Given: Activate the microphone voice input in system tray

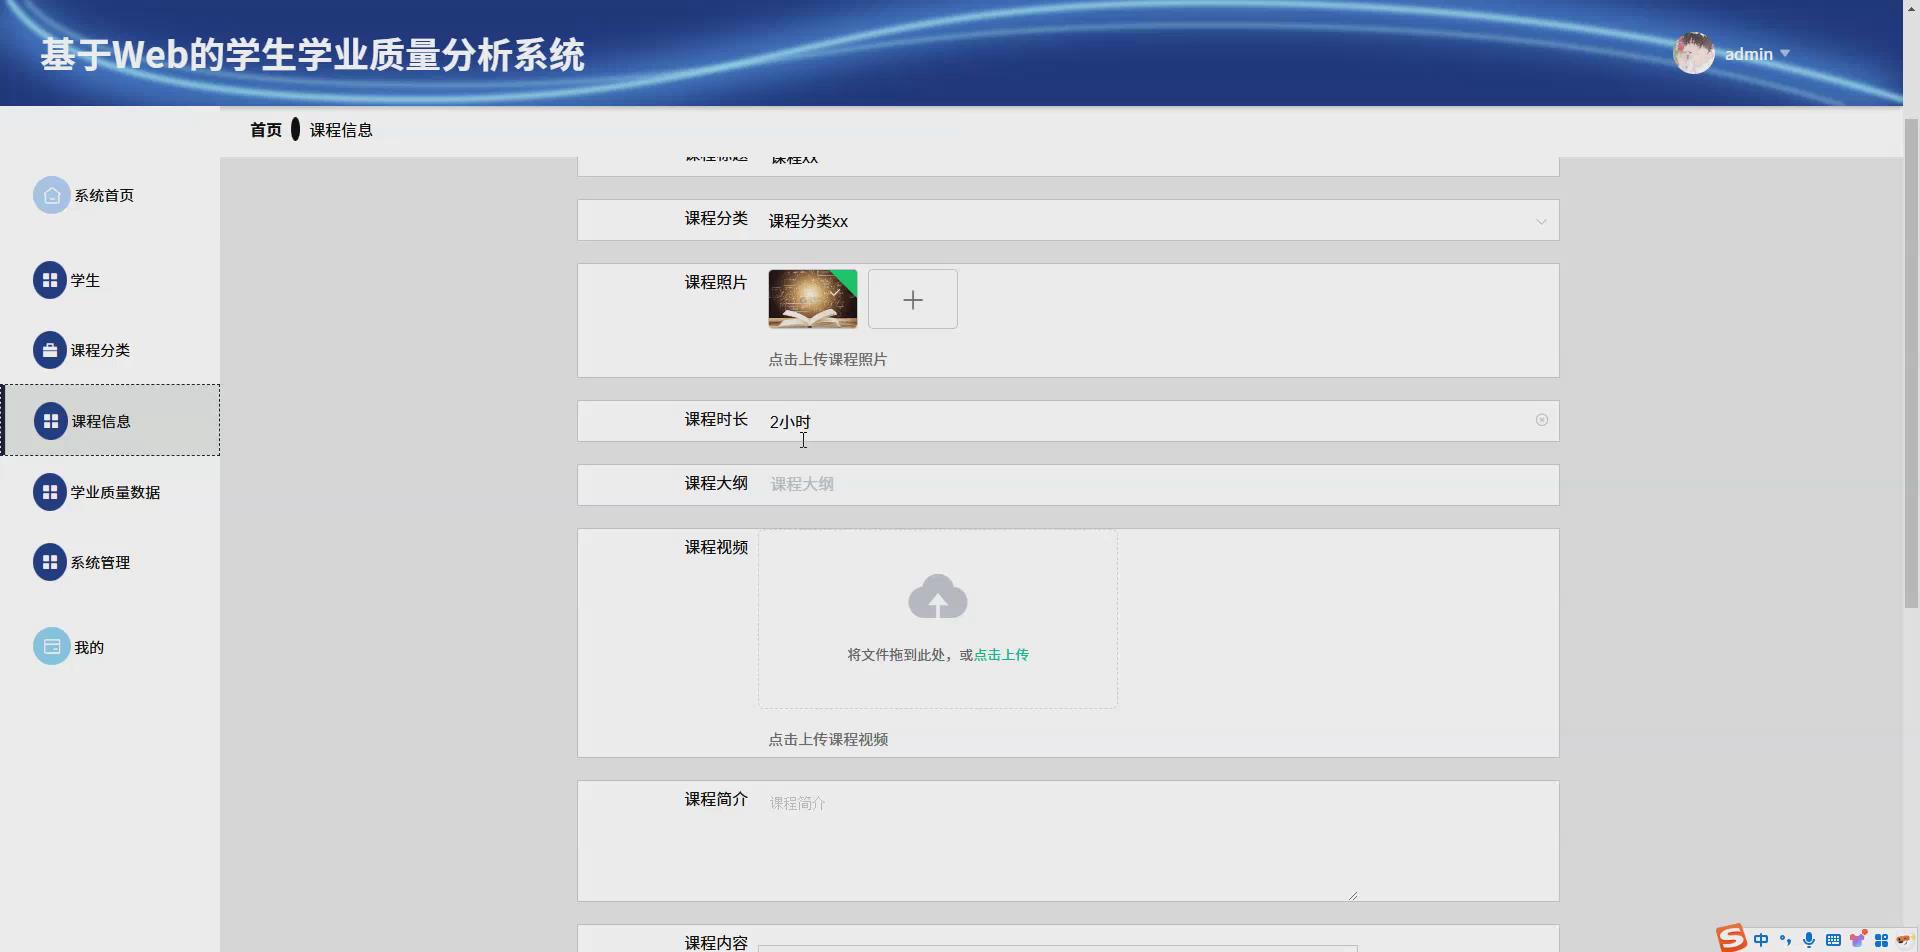Looking at the screenshot, I should click(x=1808, y=939).
